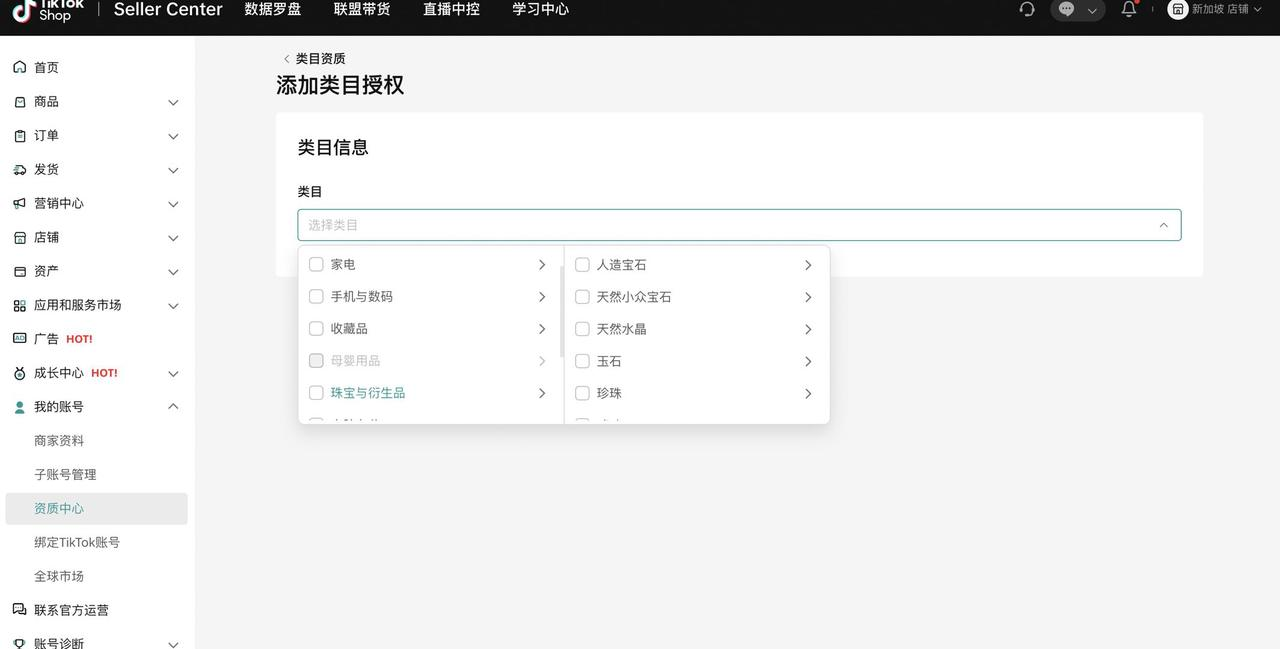Click the notification bell icon
The height and width of the screenshot is (649, 1280).
click(x=1129, y=9)
